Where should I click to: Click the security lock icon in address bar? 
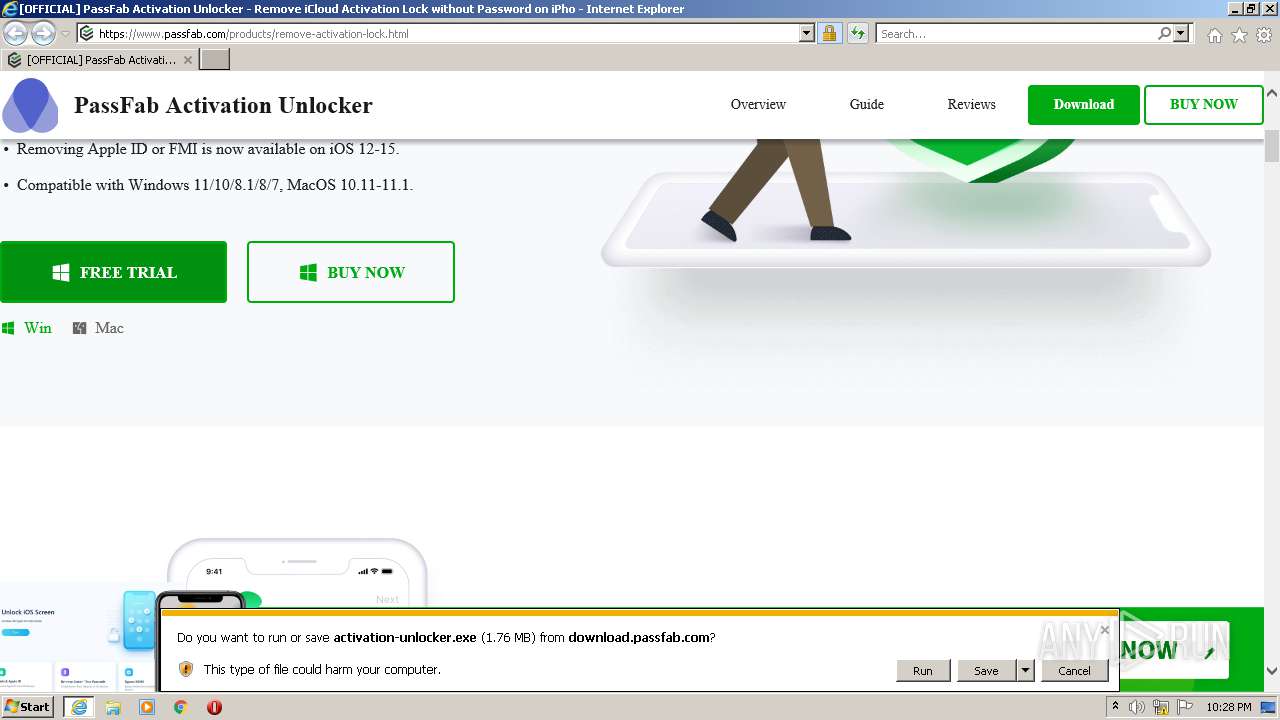829,34
